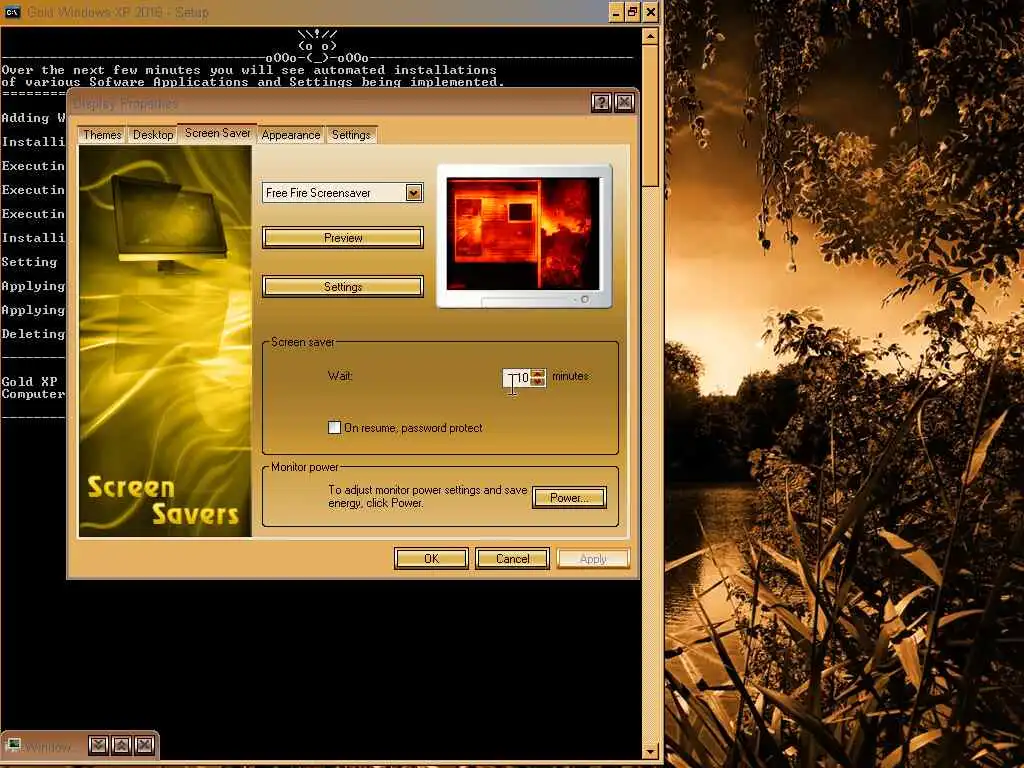Confirm the dialog with OK
The height and width of the screenshot is (768, 1024).
tap(431, 559)
